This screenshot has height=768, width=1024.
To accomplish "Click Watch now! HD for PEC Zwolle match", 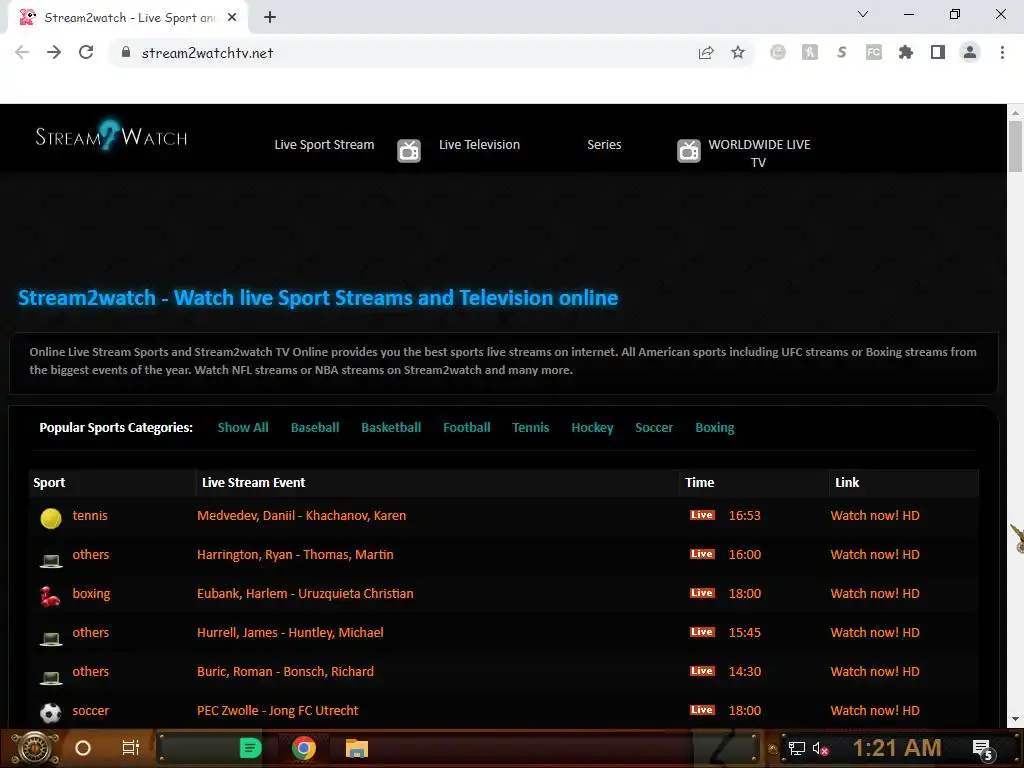I will tap(874, 711).
